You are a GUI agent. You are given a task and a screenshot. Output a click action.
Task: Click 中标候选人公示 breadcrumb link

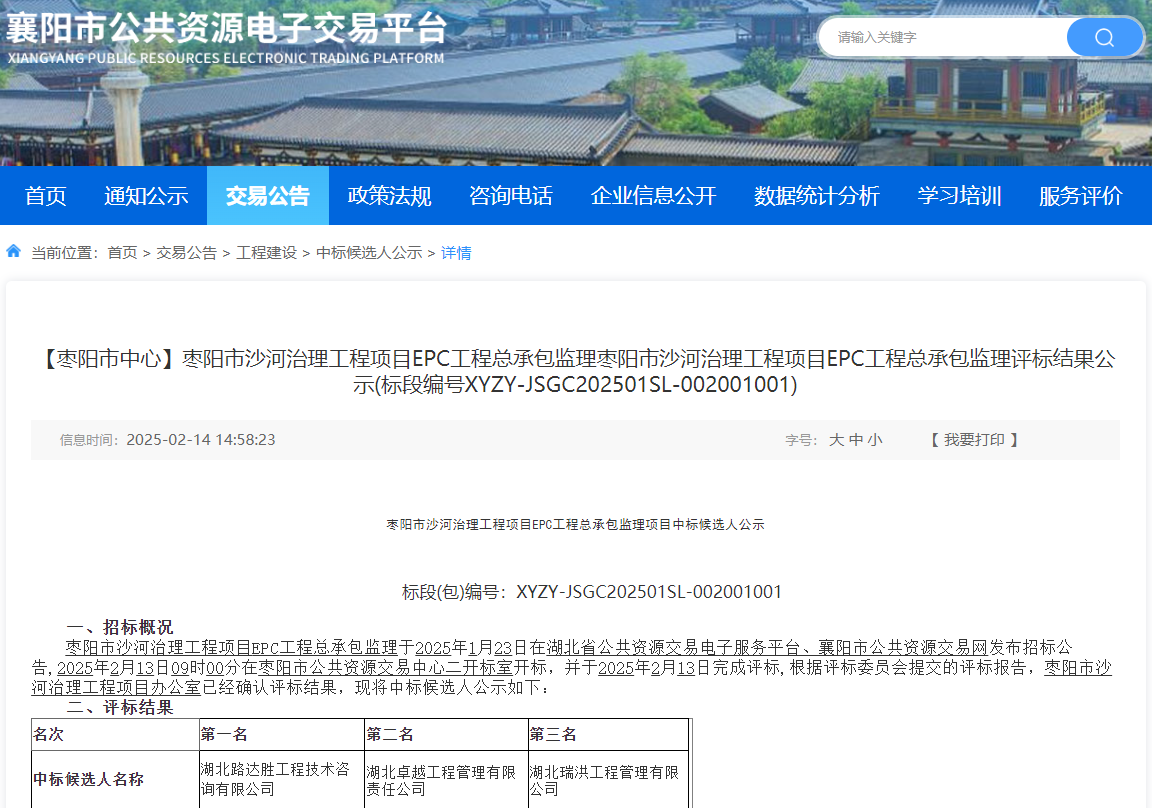[x=369, y=253]
